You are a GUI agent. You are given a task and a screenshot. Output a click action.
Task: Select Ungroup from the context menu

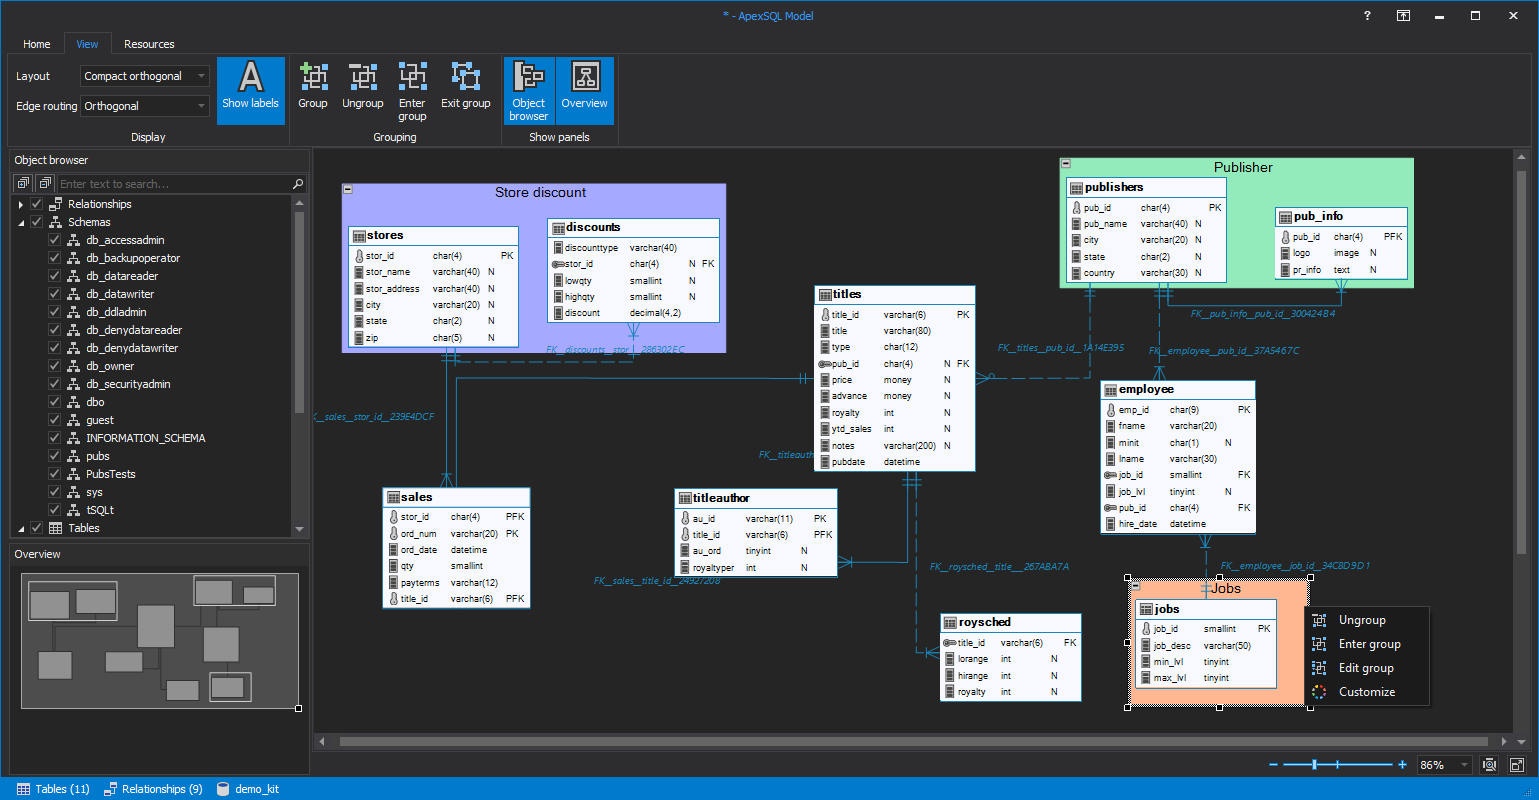(x=1367, y=620)
